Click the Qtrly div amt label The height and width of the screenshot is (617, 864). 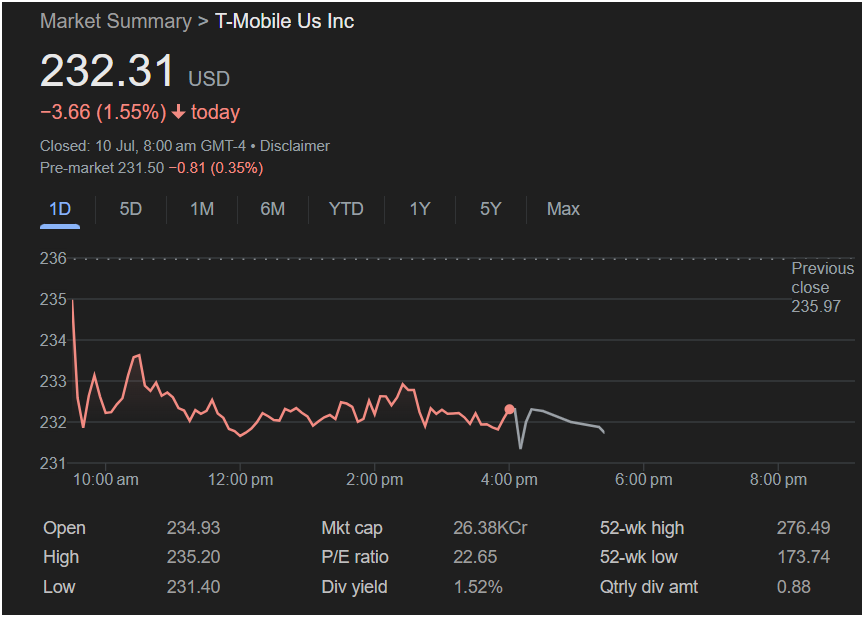pos(649,587)
